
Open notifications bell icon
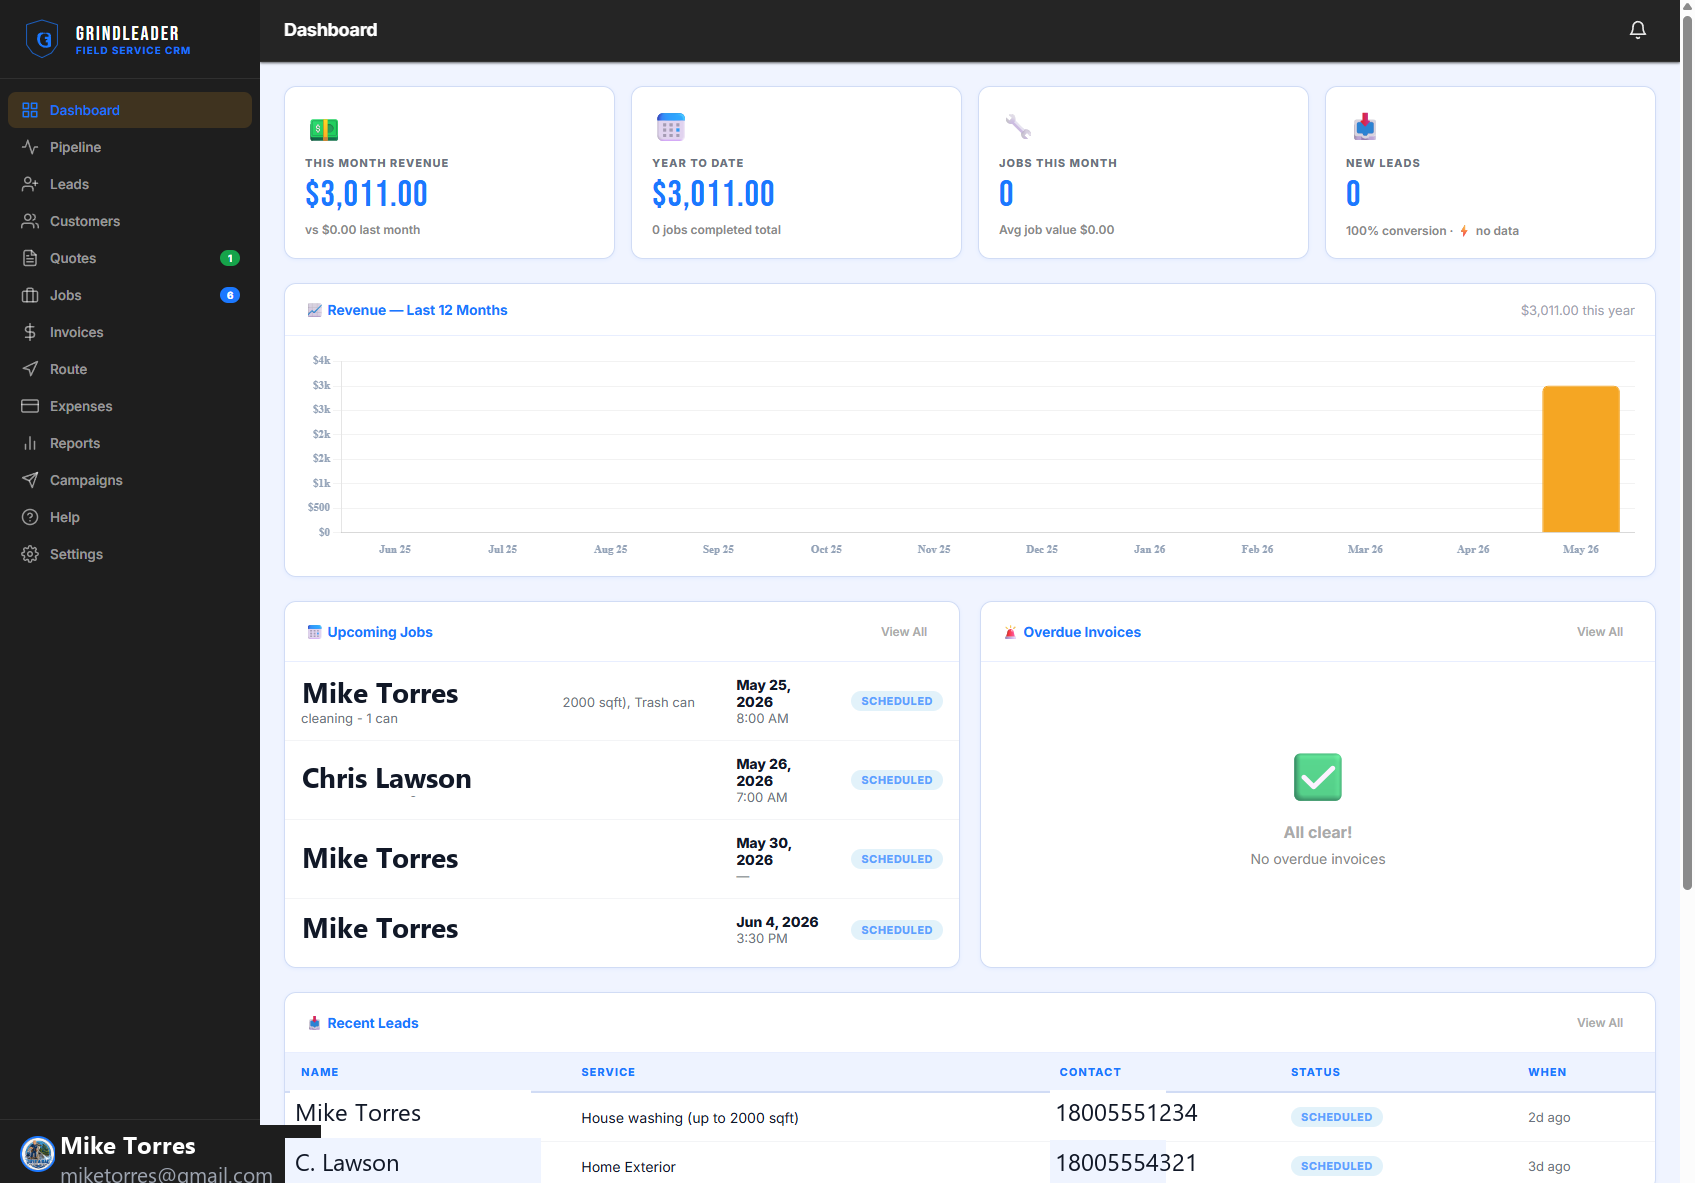(1638, 30)
